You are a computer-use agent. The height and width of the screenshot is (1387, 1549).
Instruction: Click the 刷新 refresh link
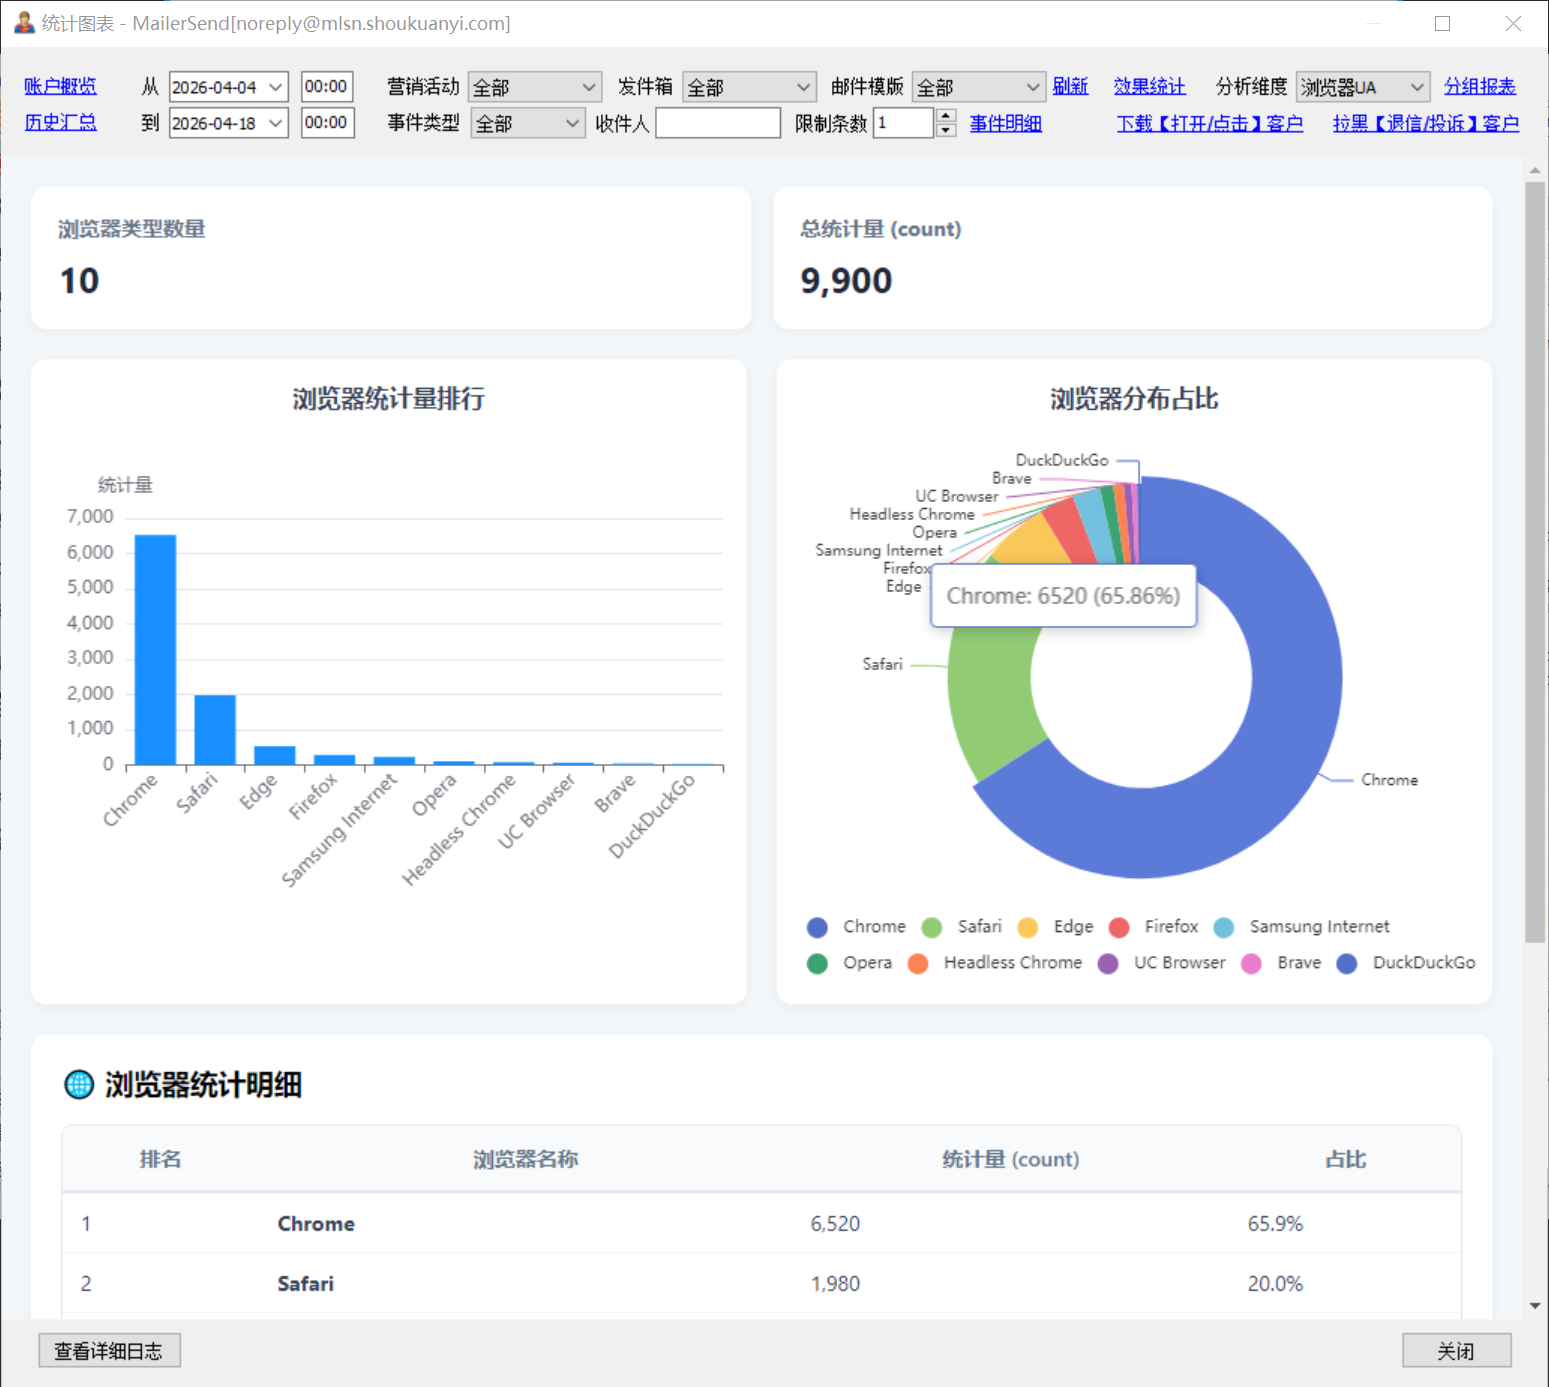(x=1070, y=86)
